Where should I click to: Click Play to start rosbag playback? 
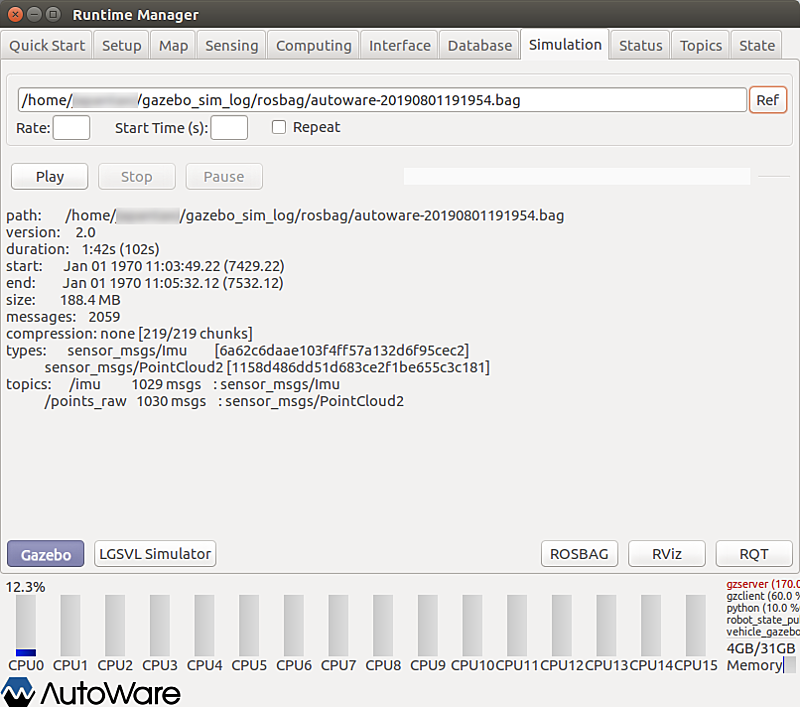tap(49, 176)
